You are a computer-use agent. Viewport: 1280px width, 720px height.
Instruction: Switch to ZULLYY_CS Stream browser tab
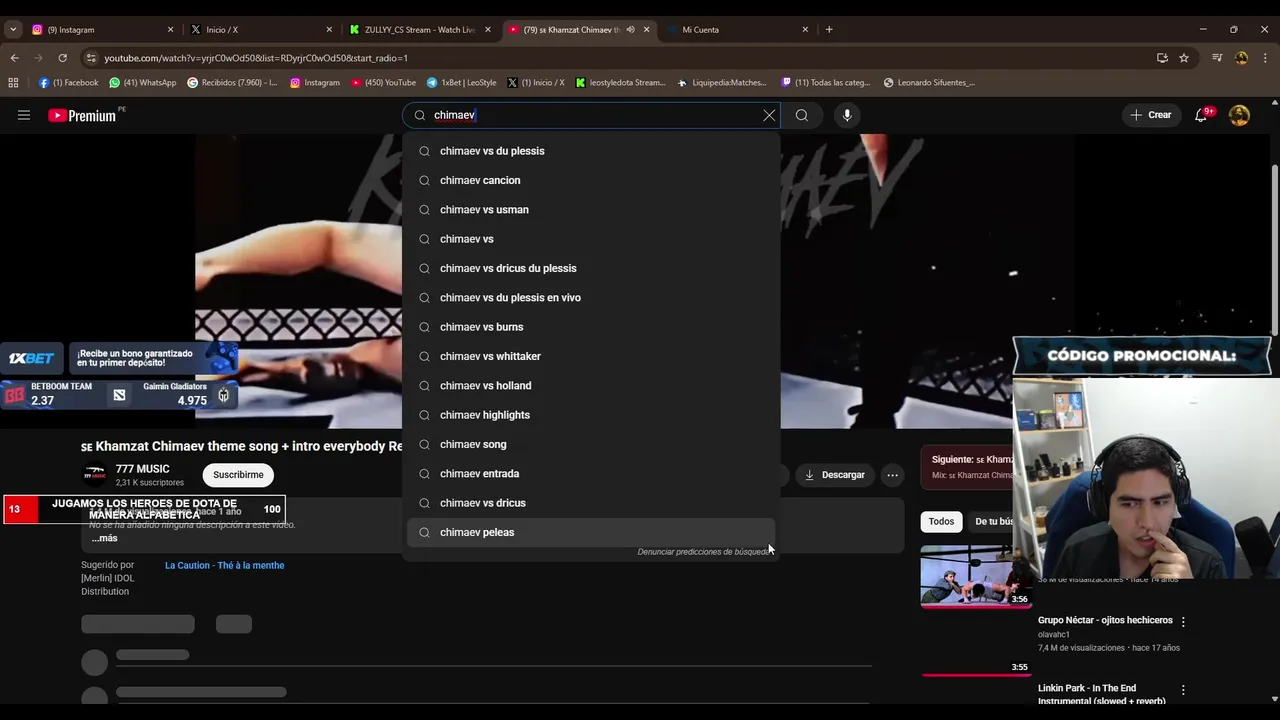[420, 30]
